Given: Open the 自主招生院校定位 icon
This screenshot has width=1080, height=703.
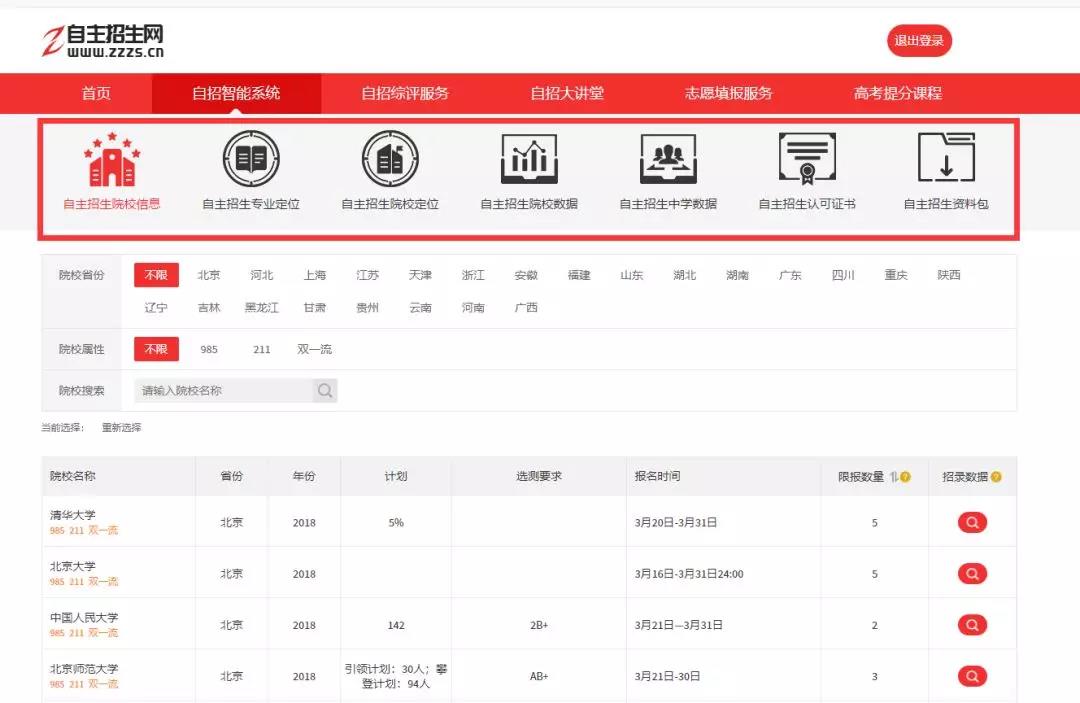Looking at the screenshot, I should 390,160.
